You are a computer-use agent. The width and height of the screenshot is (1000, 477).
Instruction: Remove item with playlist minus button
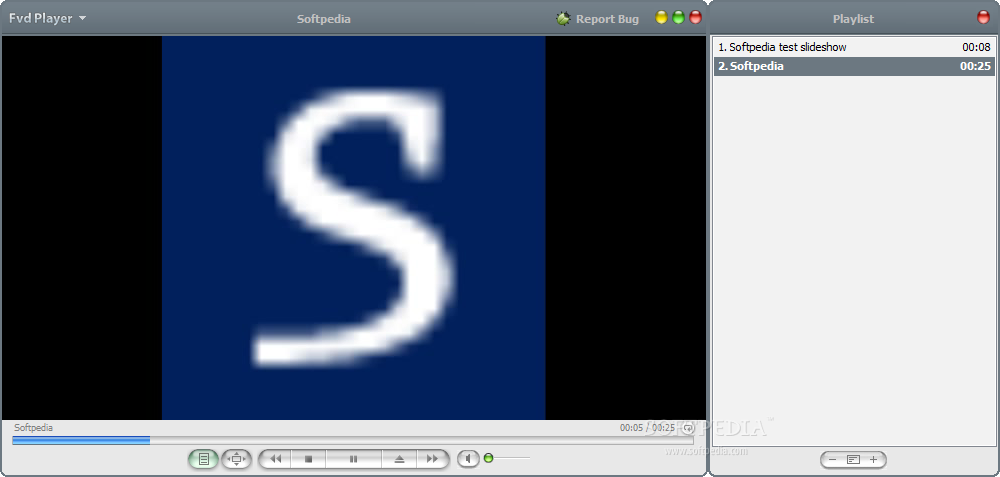832,459
